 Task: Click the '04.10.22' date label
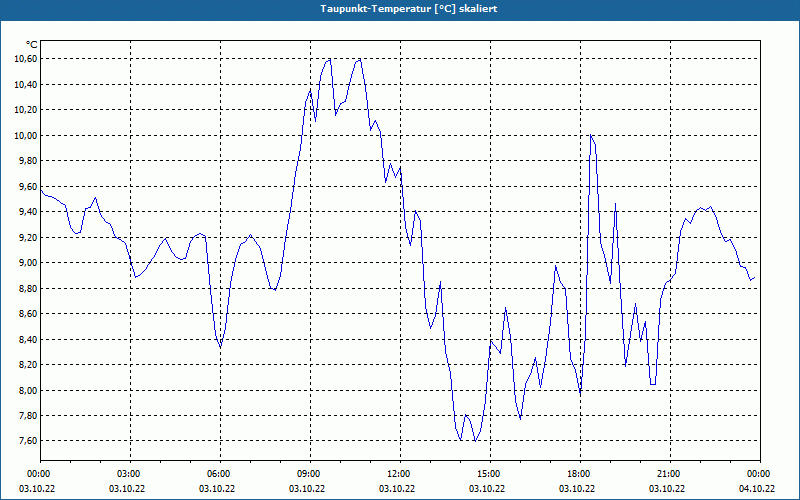757,489
